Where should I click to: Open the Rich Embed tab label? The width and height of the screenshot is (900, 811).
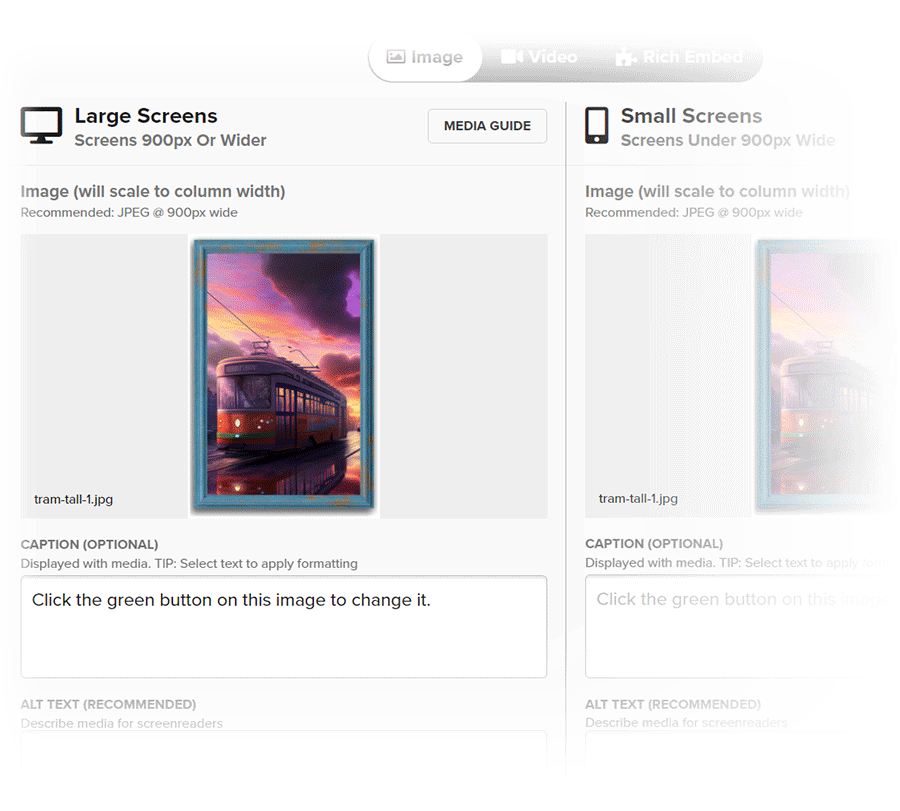point(692,57)
